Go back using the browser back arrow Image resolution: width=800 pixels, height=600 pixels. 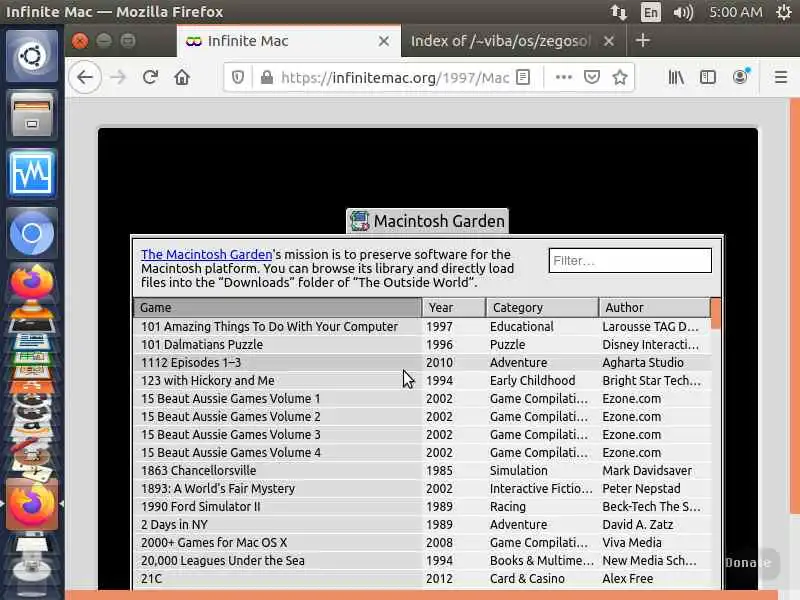[85, 78]
